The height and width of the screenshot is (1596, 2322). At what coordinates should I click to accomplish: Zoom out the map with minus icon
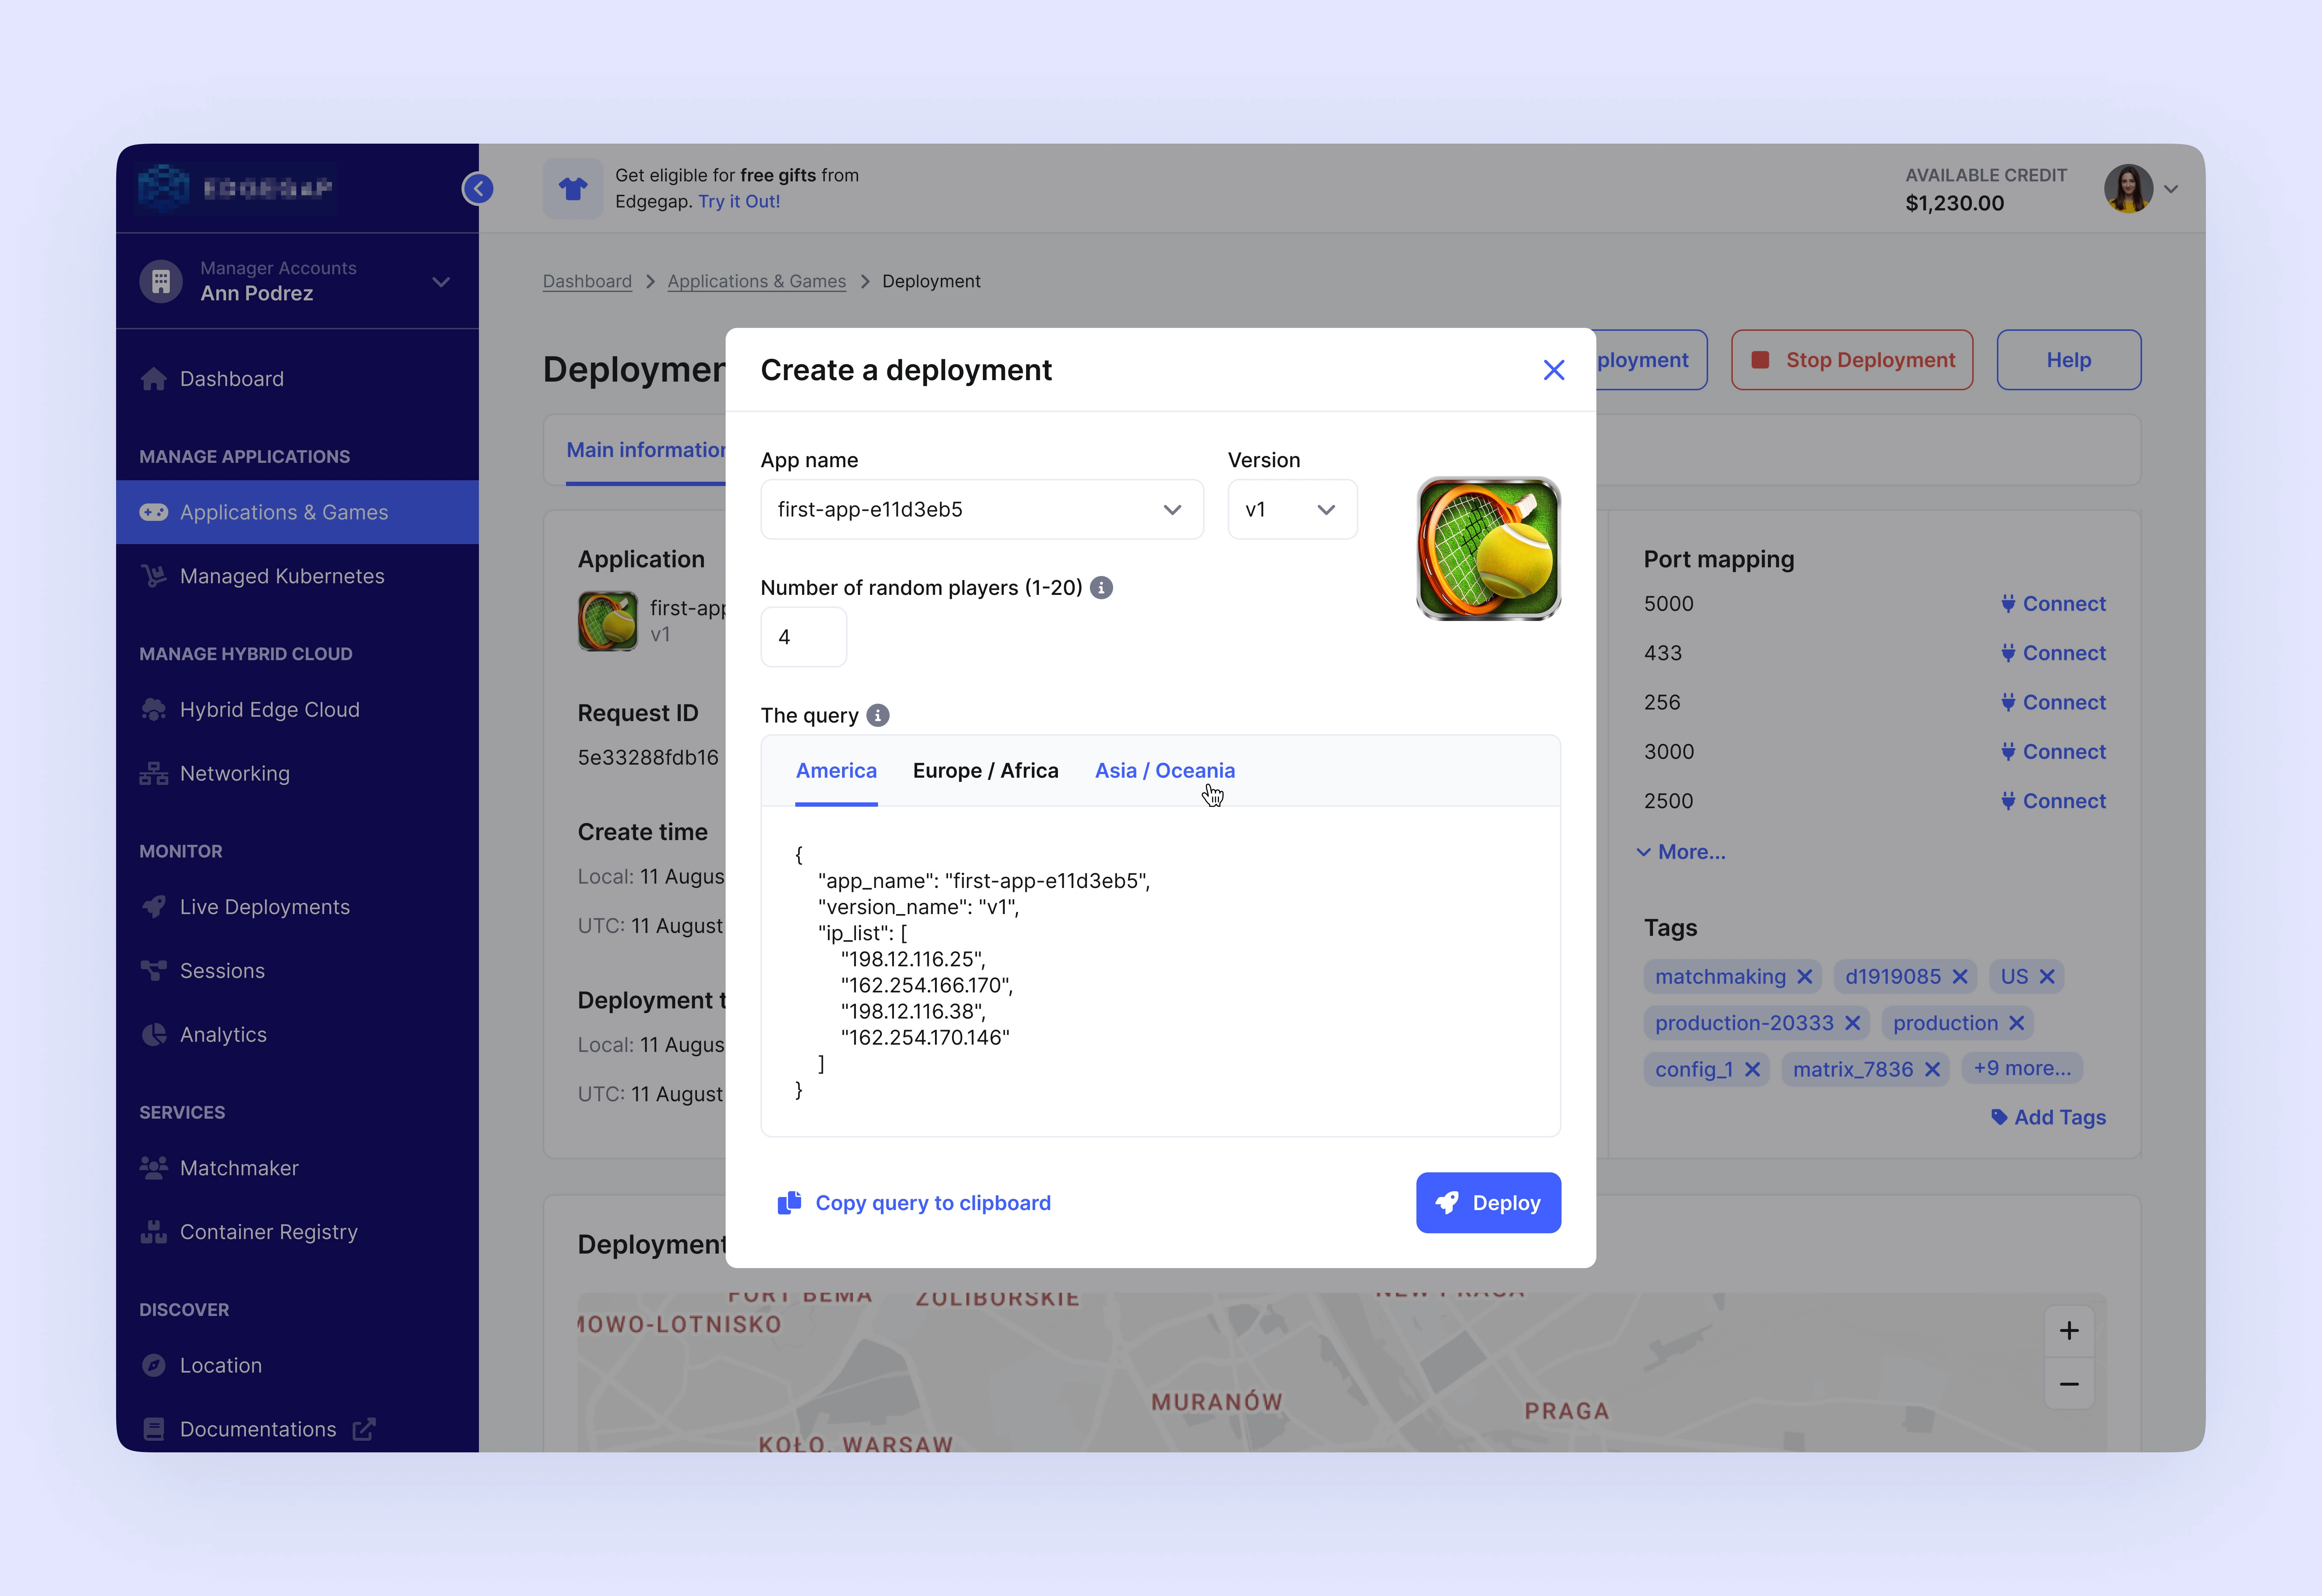[x=2069, y=1384]
